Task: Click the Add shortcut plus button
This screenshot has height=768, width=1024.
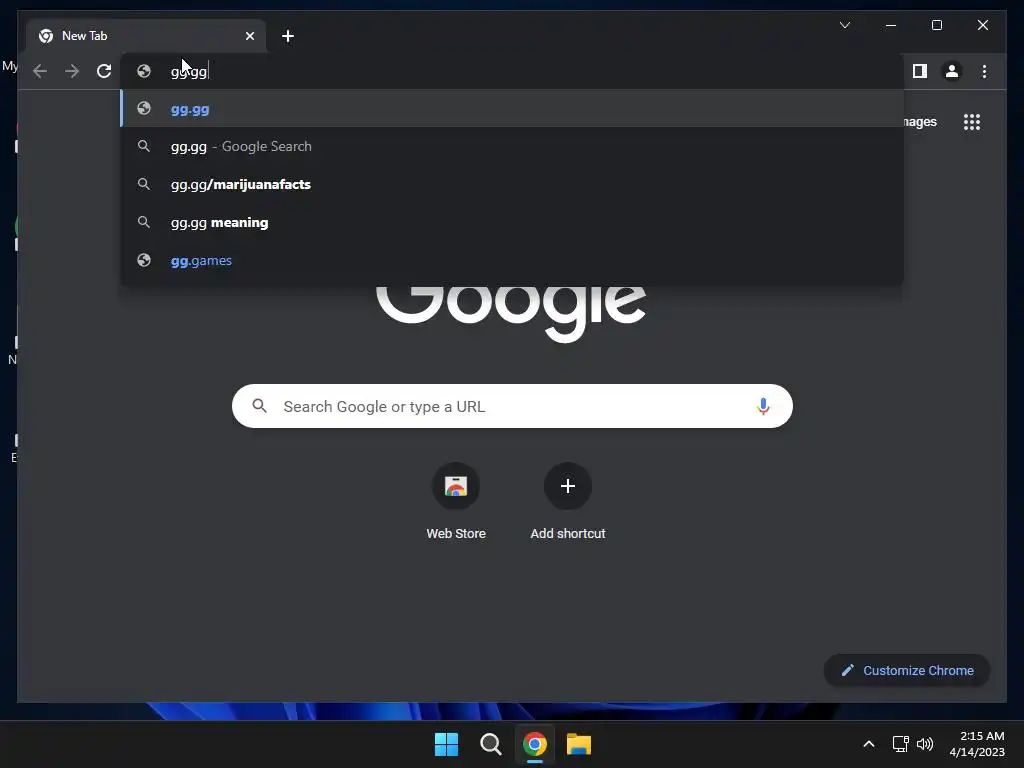Action: pos(568,486)
